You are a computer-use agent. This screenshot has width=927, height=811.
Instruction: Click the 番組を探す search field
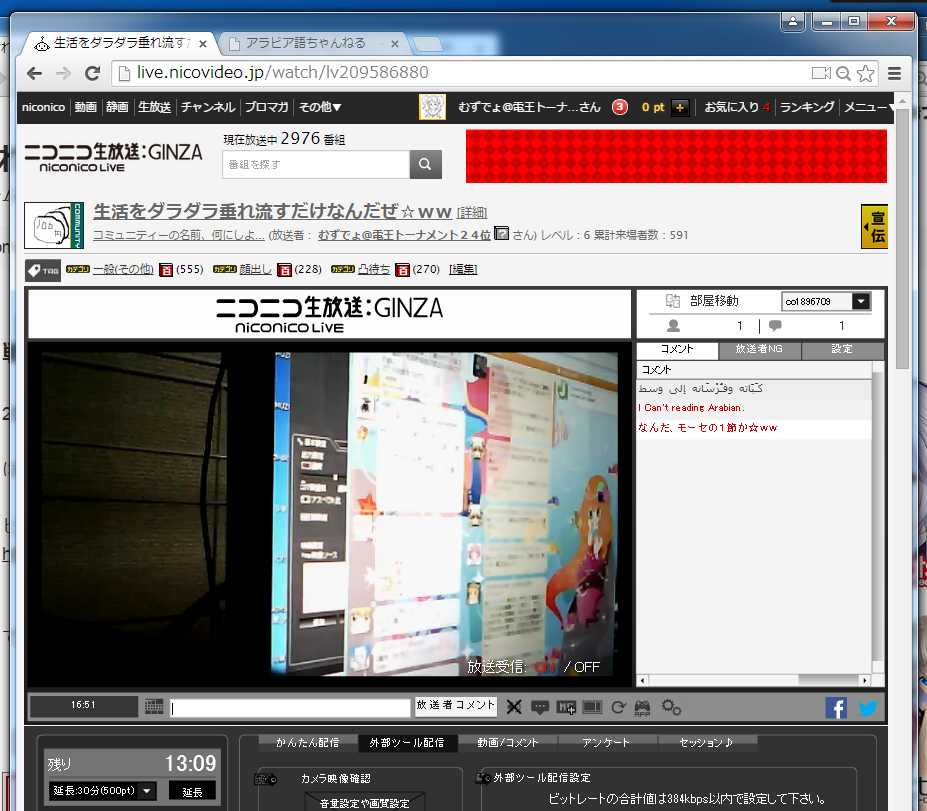tap(316, 164)
